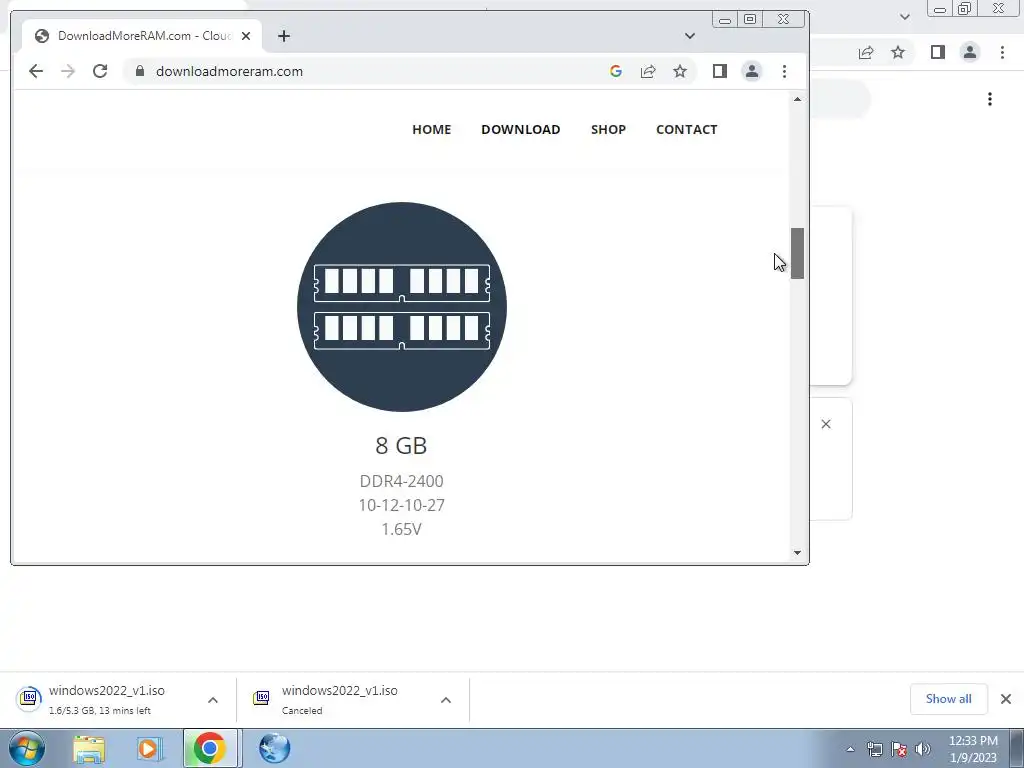Bookmark downloadmoreram.com with star in front window
This screenshot has width=1024, height=768.
point(680,71)
